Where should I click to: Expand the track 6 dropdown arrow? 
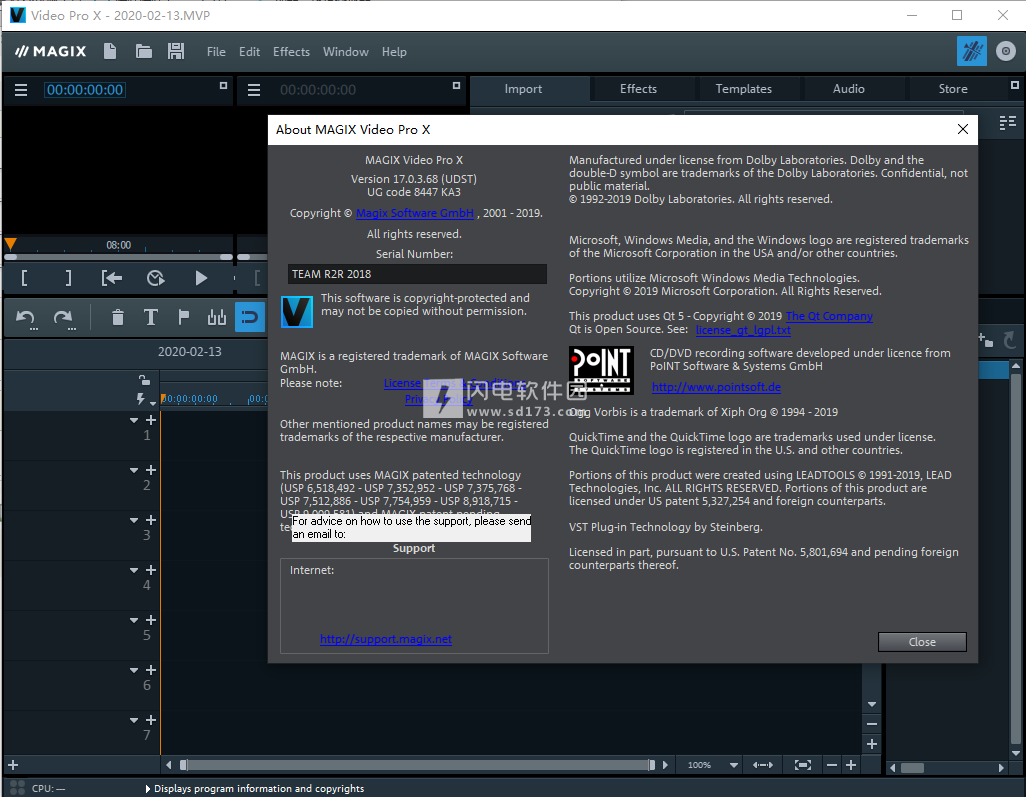pos(134,670)
